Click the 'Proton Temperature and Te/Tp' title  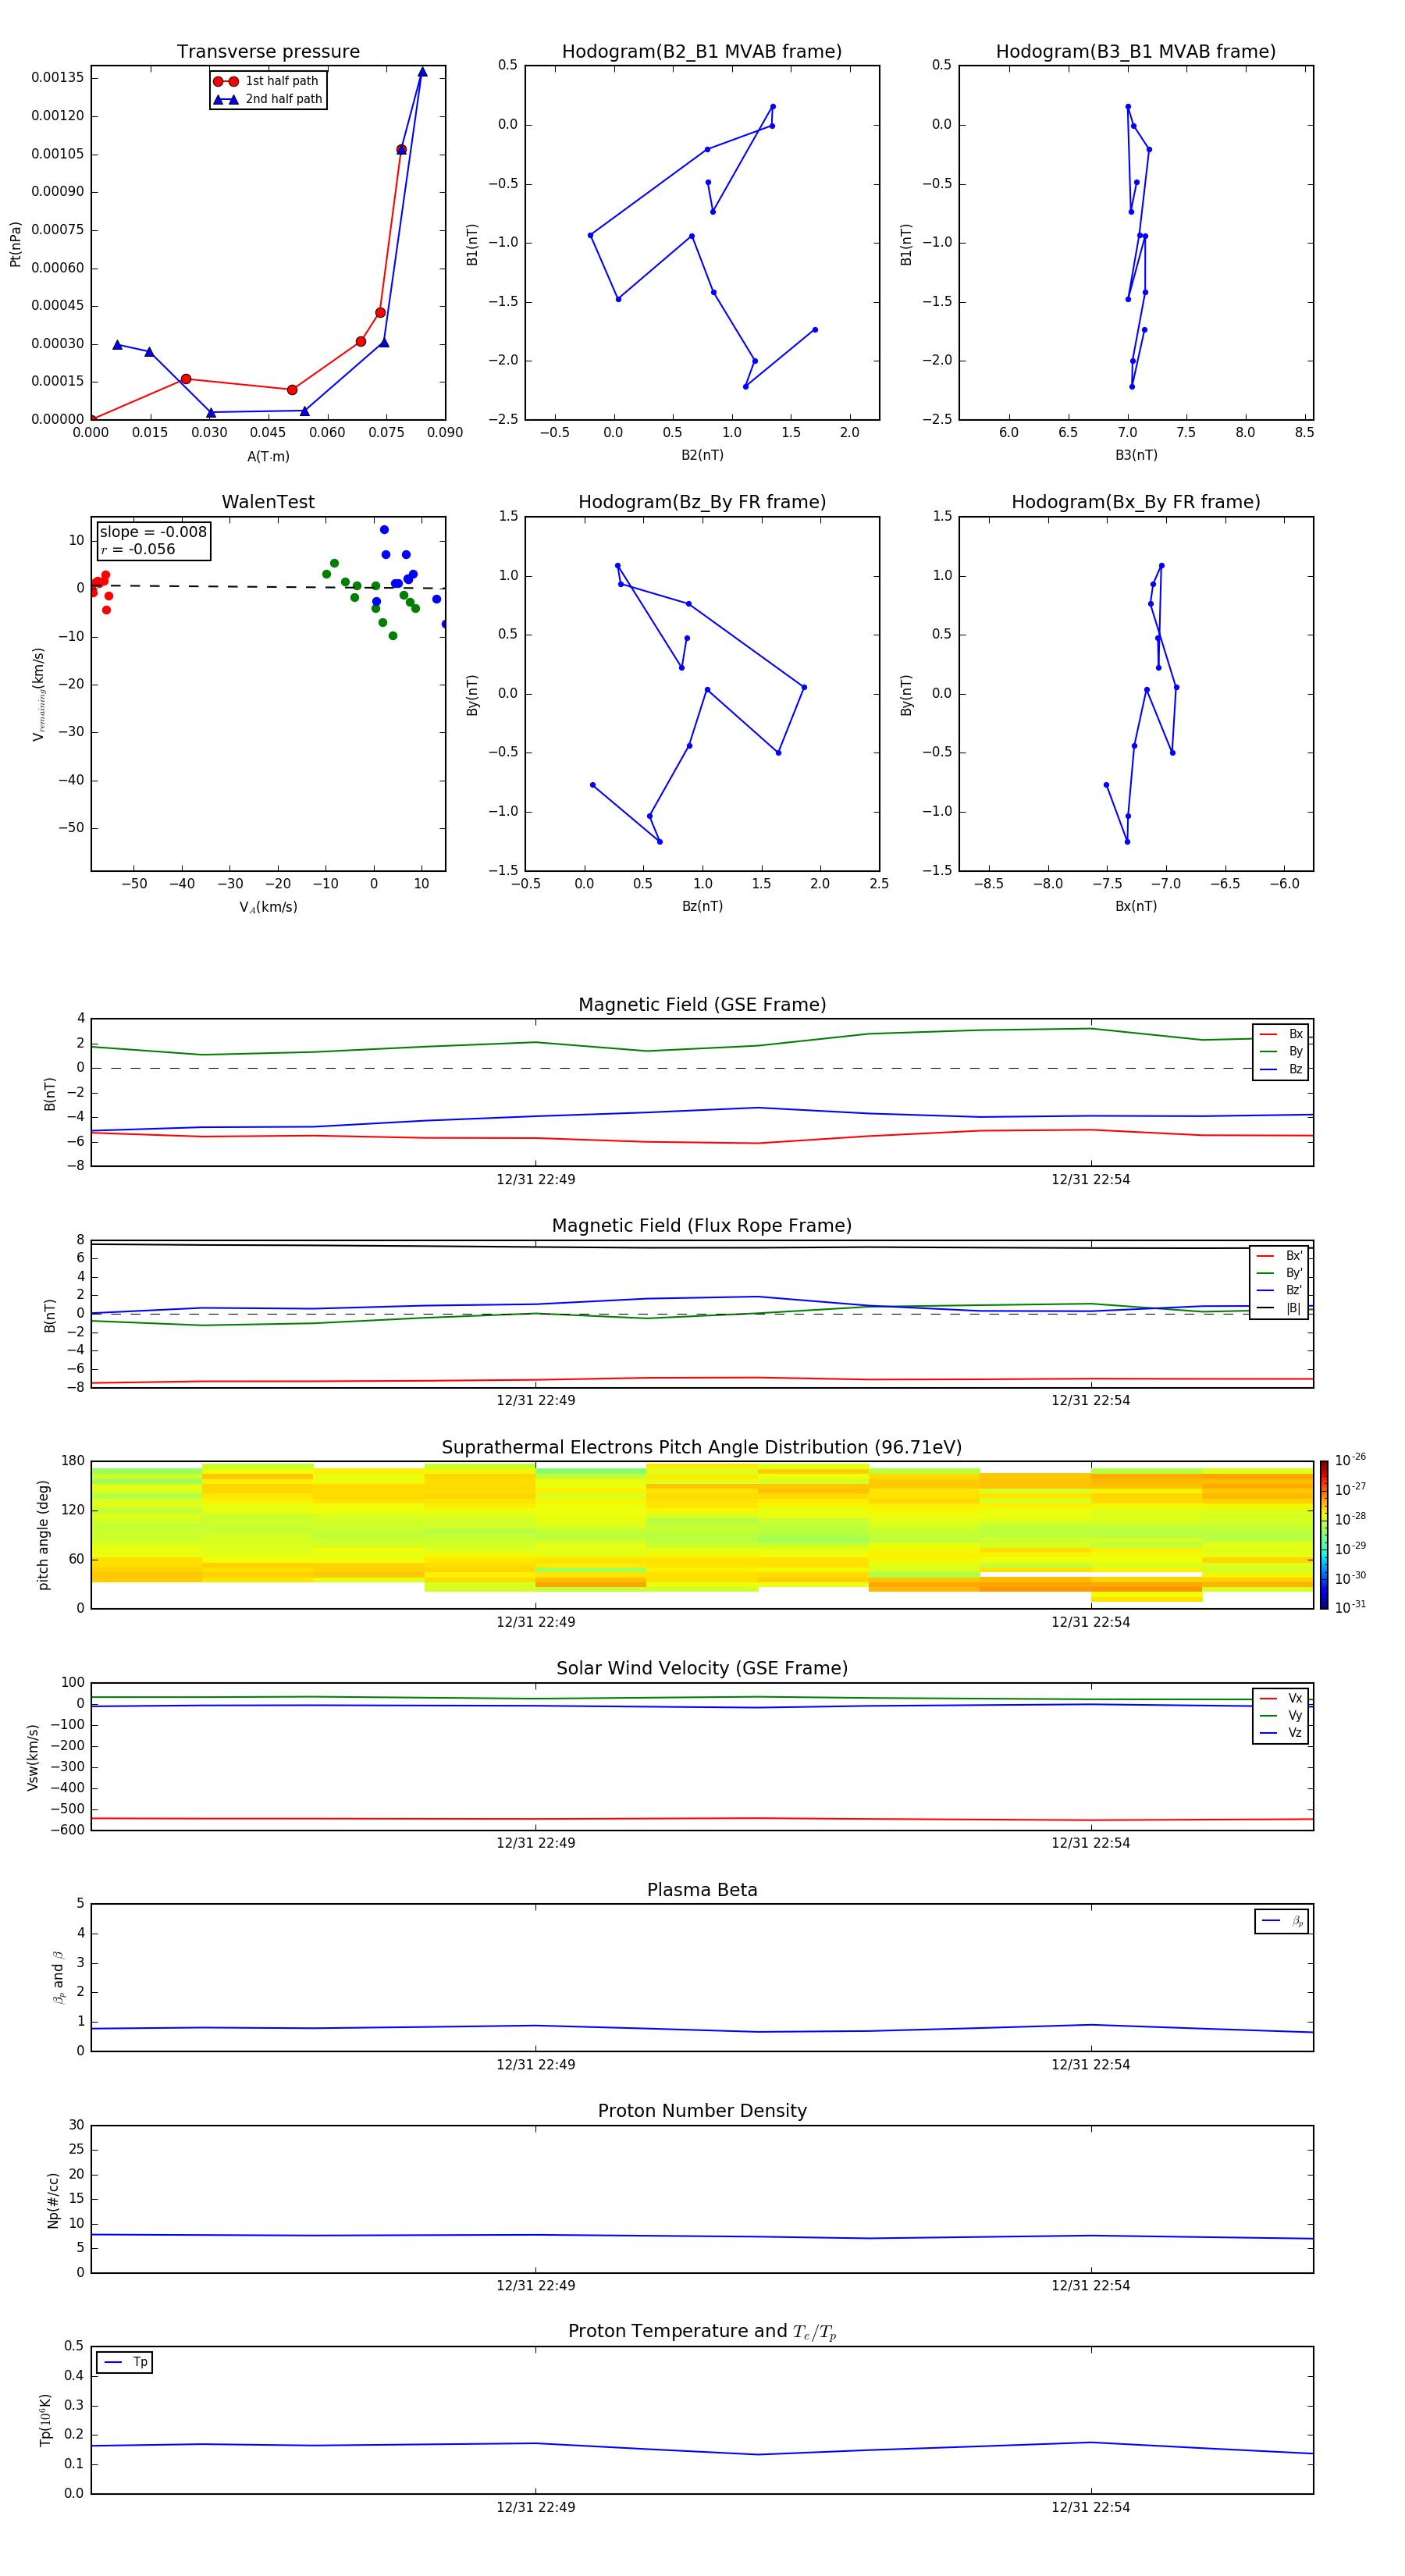click(702, 2332)
